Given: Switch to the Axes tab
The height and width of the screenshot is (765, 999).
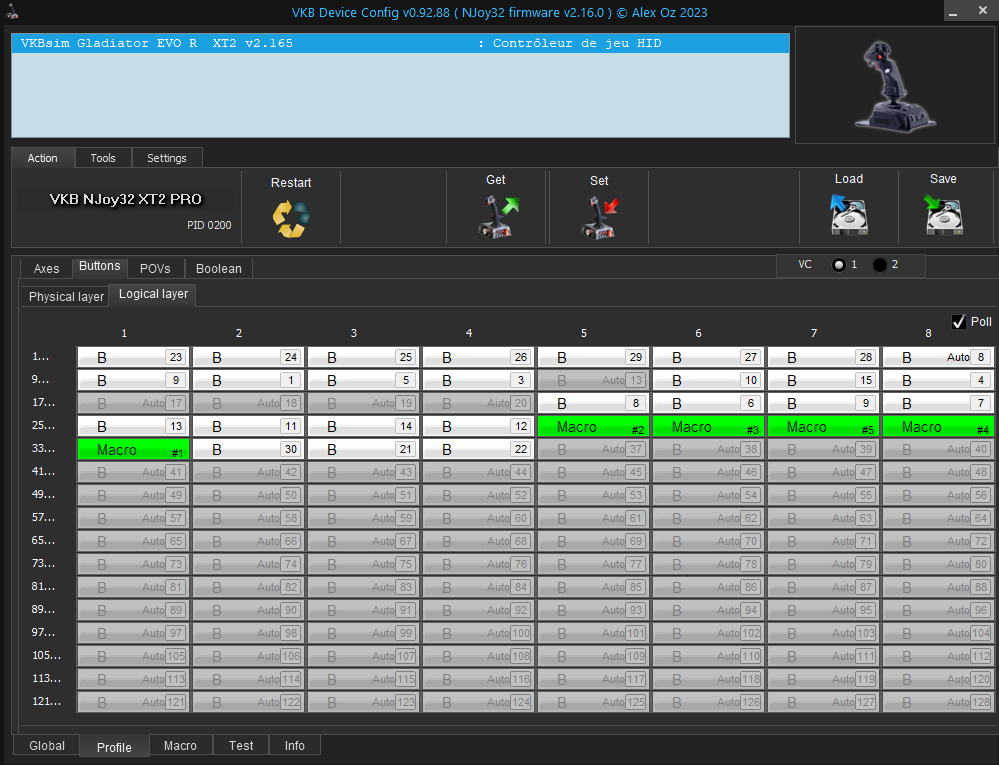Looking at the screenshot, I should [47, 269].
